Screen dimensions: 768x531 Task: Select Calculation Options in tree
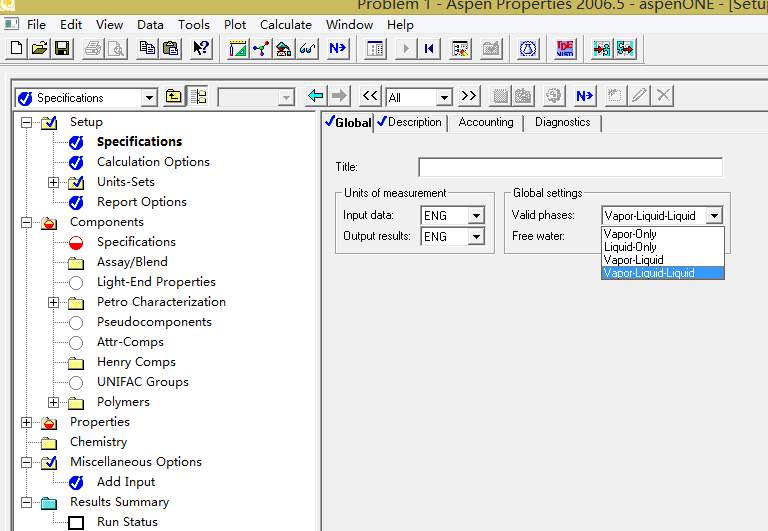(153, 162)
